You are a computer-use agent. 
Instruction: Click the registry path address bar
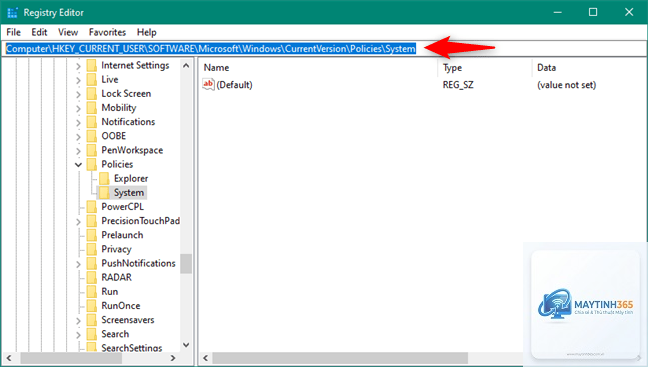(324, 49)
